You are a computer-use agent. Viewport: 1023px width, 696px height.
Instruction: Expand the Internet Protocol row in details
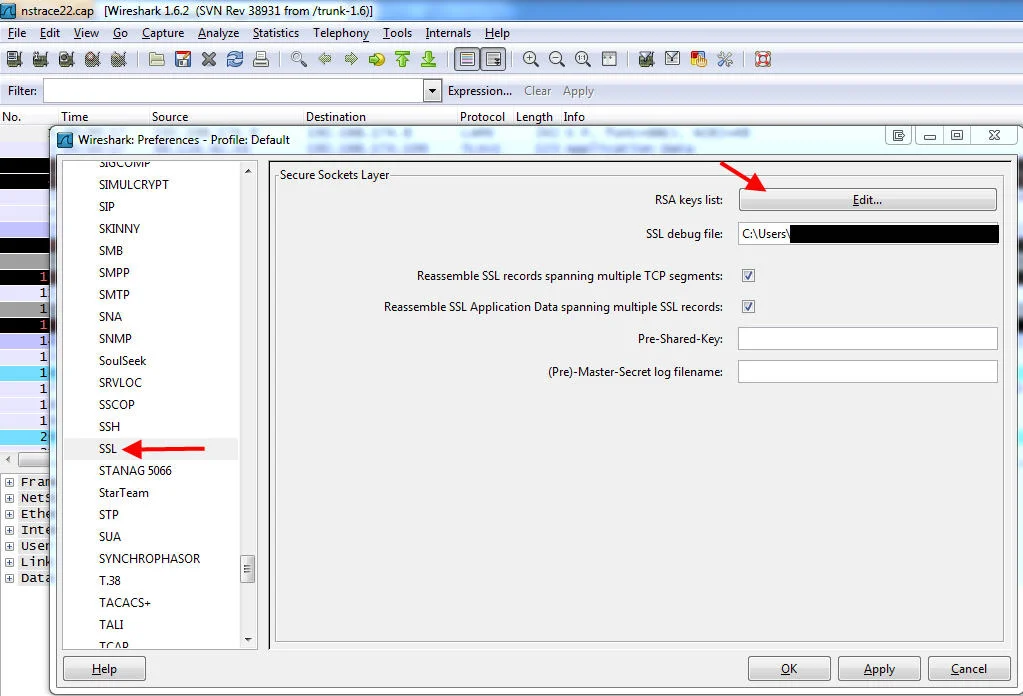pyautogui.click(x=9, y=530)
